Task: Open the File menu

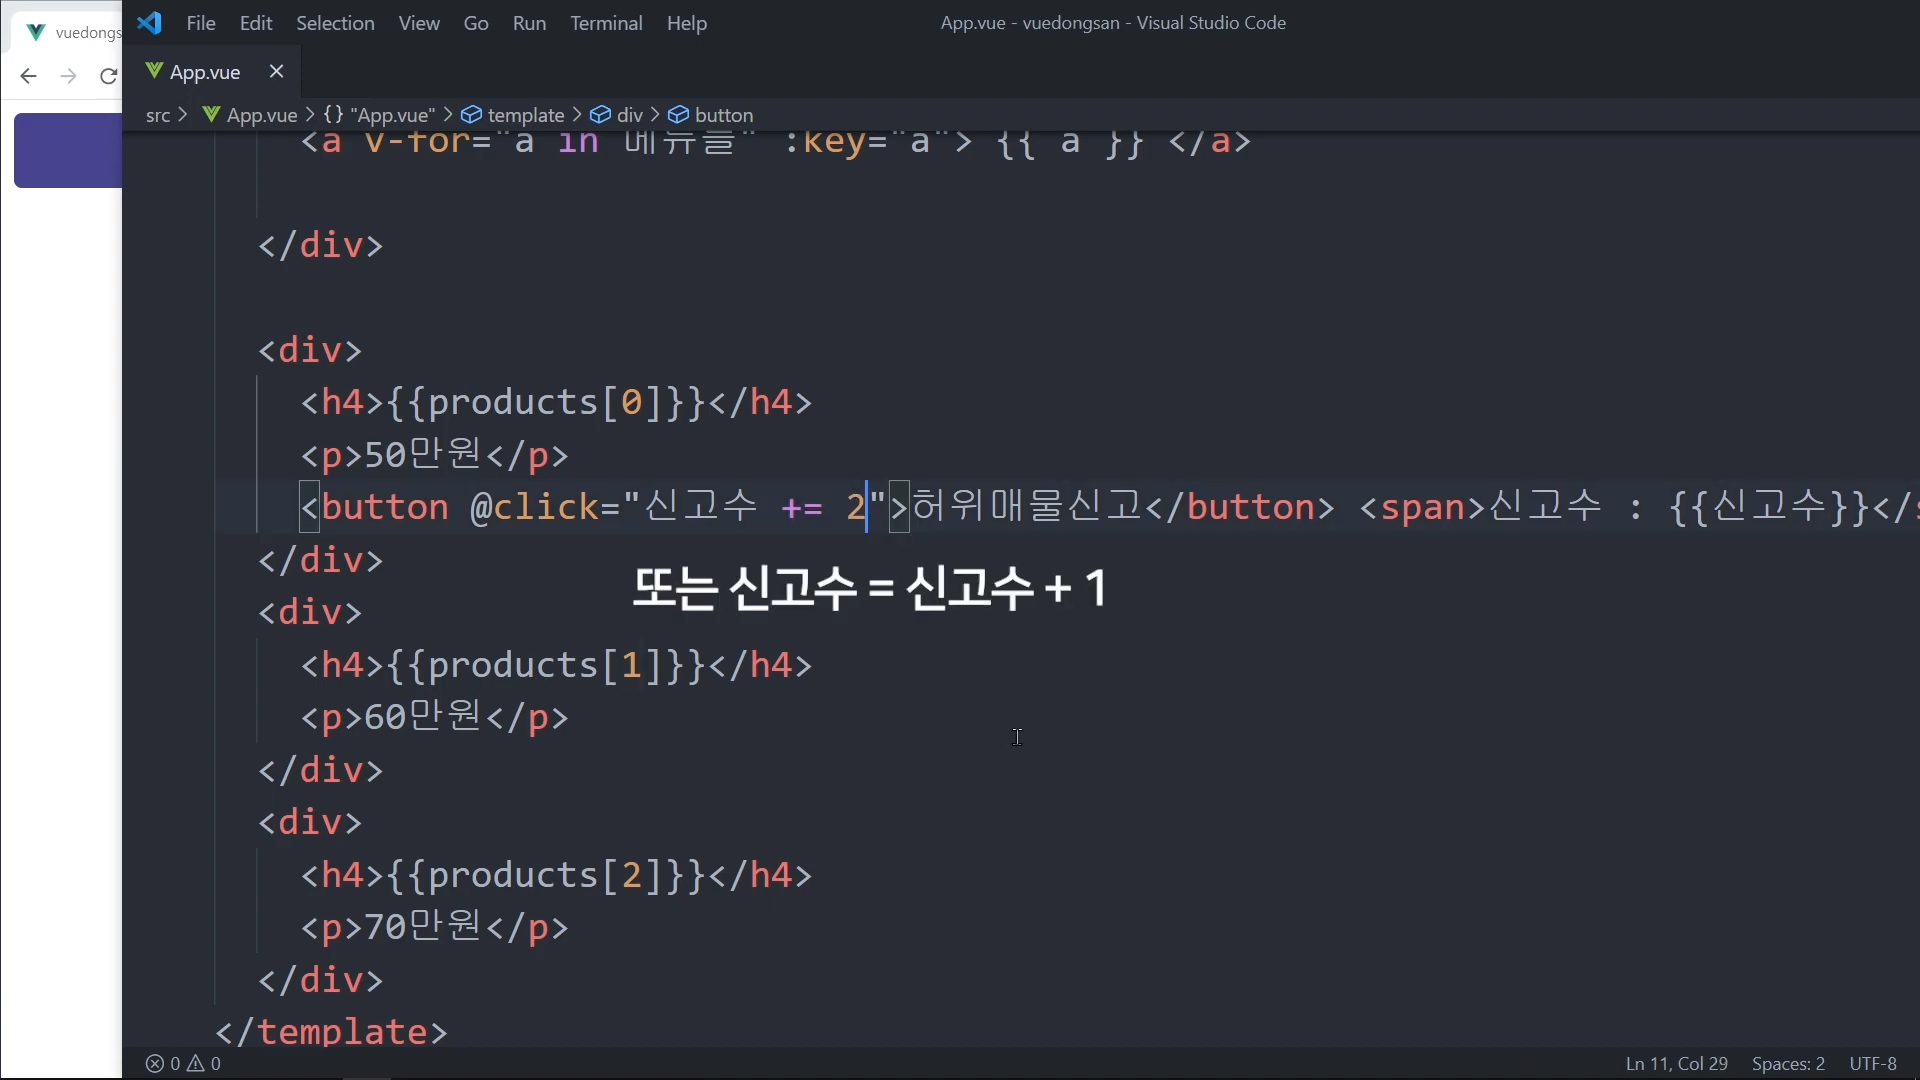Action: [x=200, y=23]
